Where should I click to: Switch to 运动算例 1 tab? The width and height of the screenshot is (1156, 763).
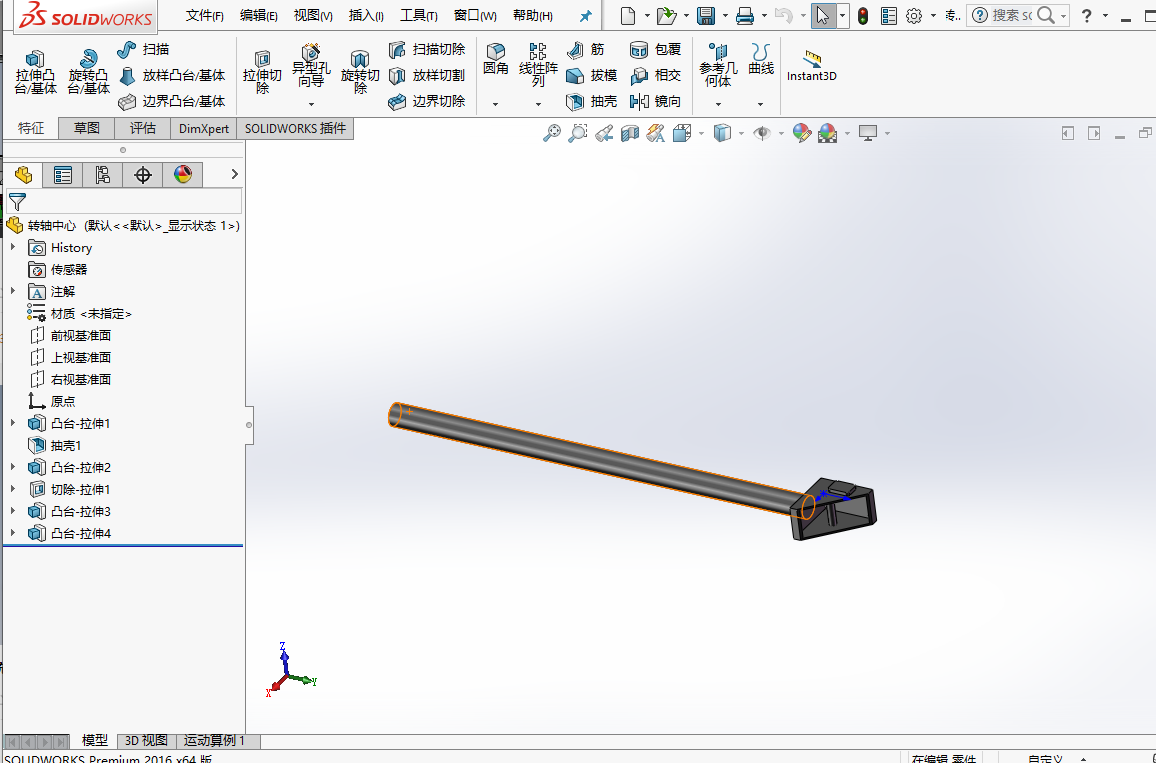[x=214, y=740]
